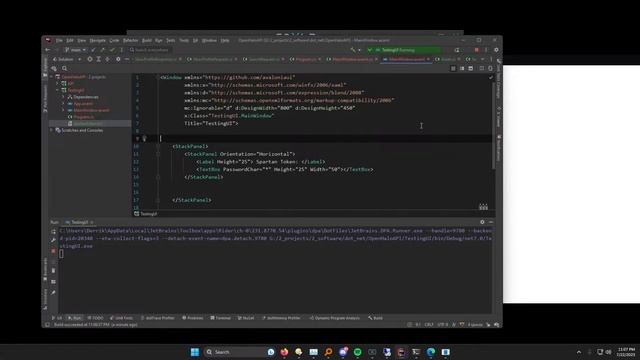
Task: Open the Navigate menu
Action: point(97,40)
